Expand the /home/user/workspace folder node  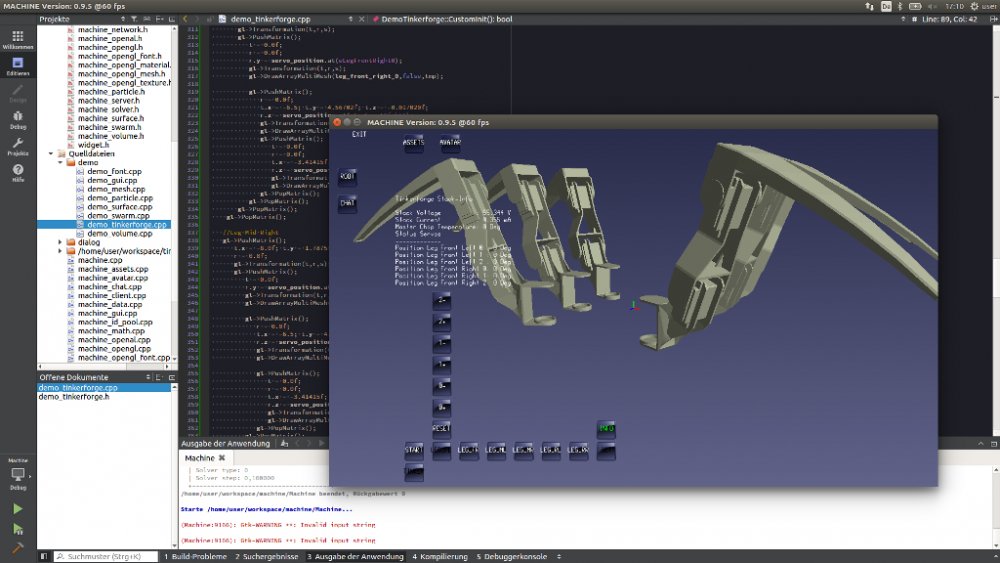[x=61, y=251]
